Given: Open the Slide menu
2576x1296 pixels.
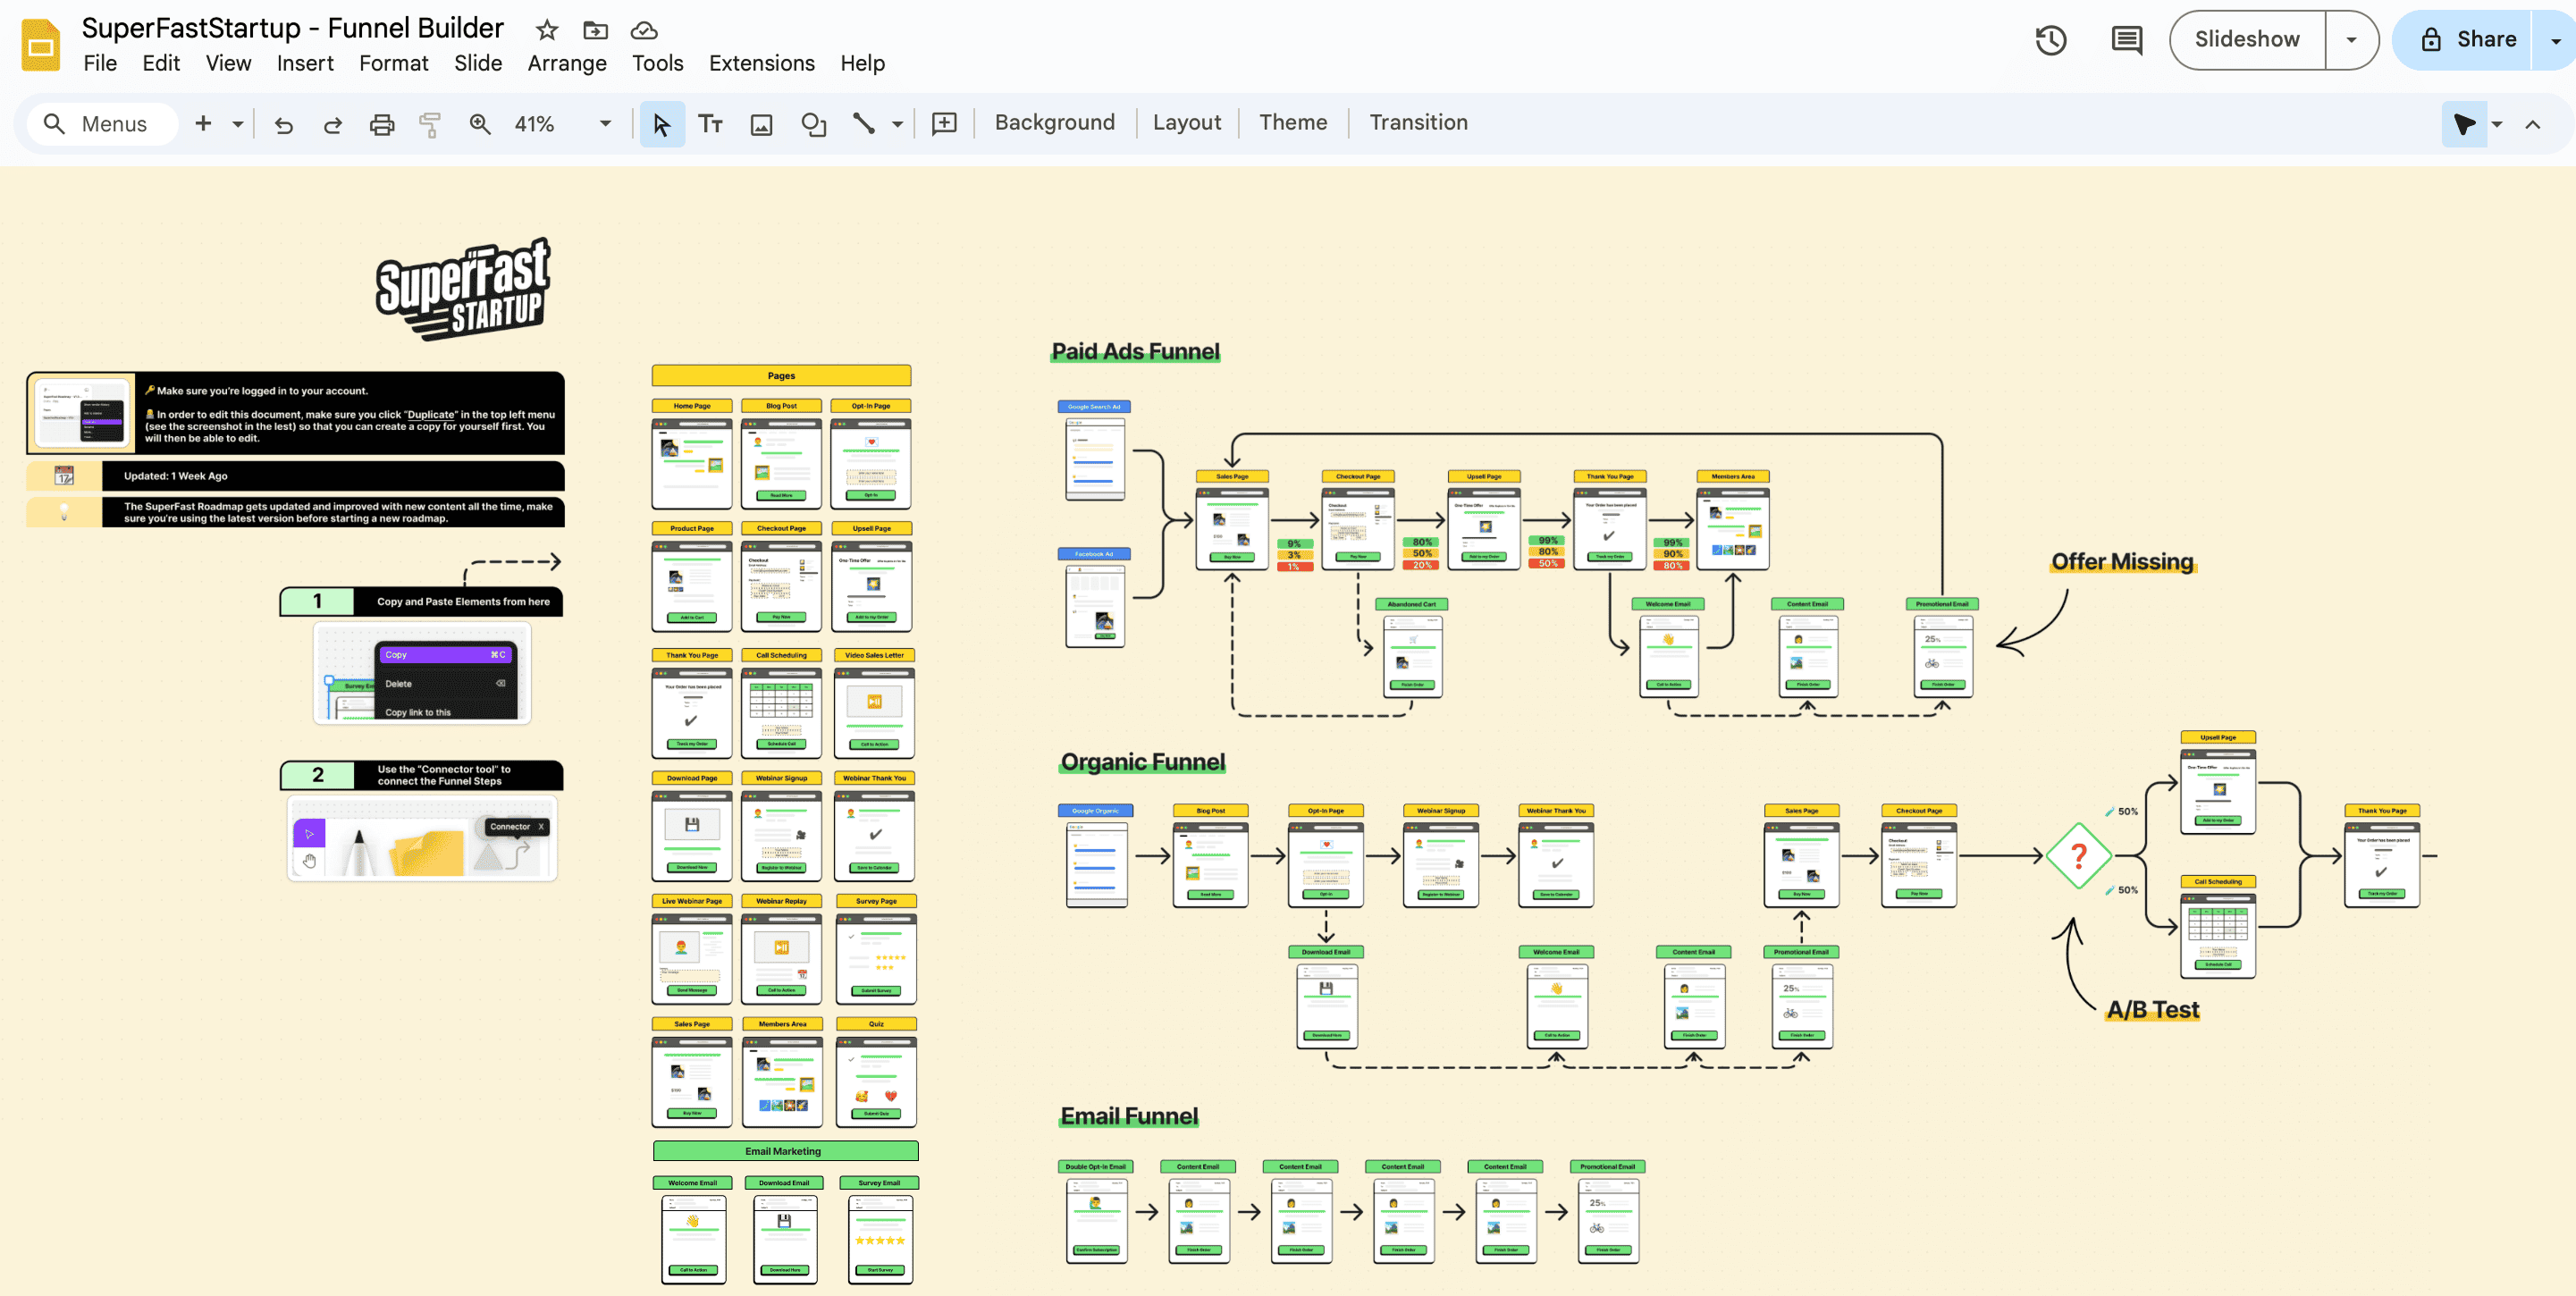Looking at the screenshot, I should (478, 63).
